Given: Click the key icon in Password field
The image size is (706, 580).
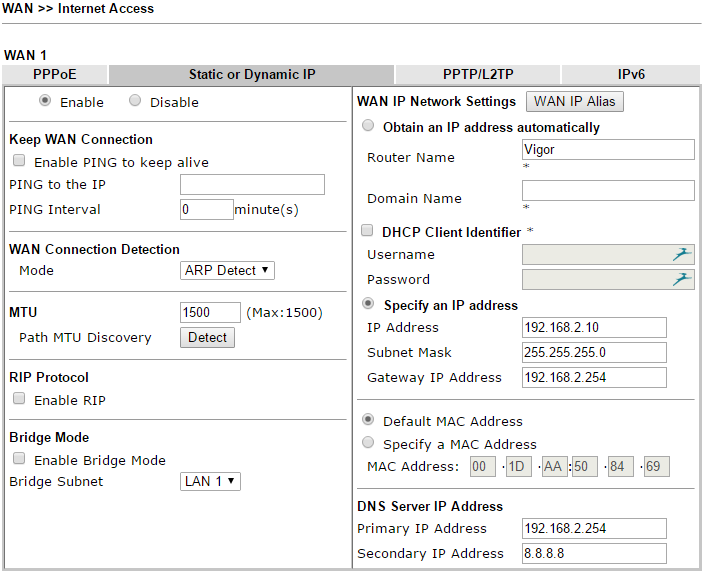Looking at the screenshot, I should tap(682, 279).
